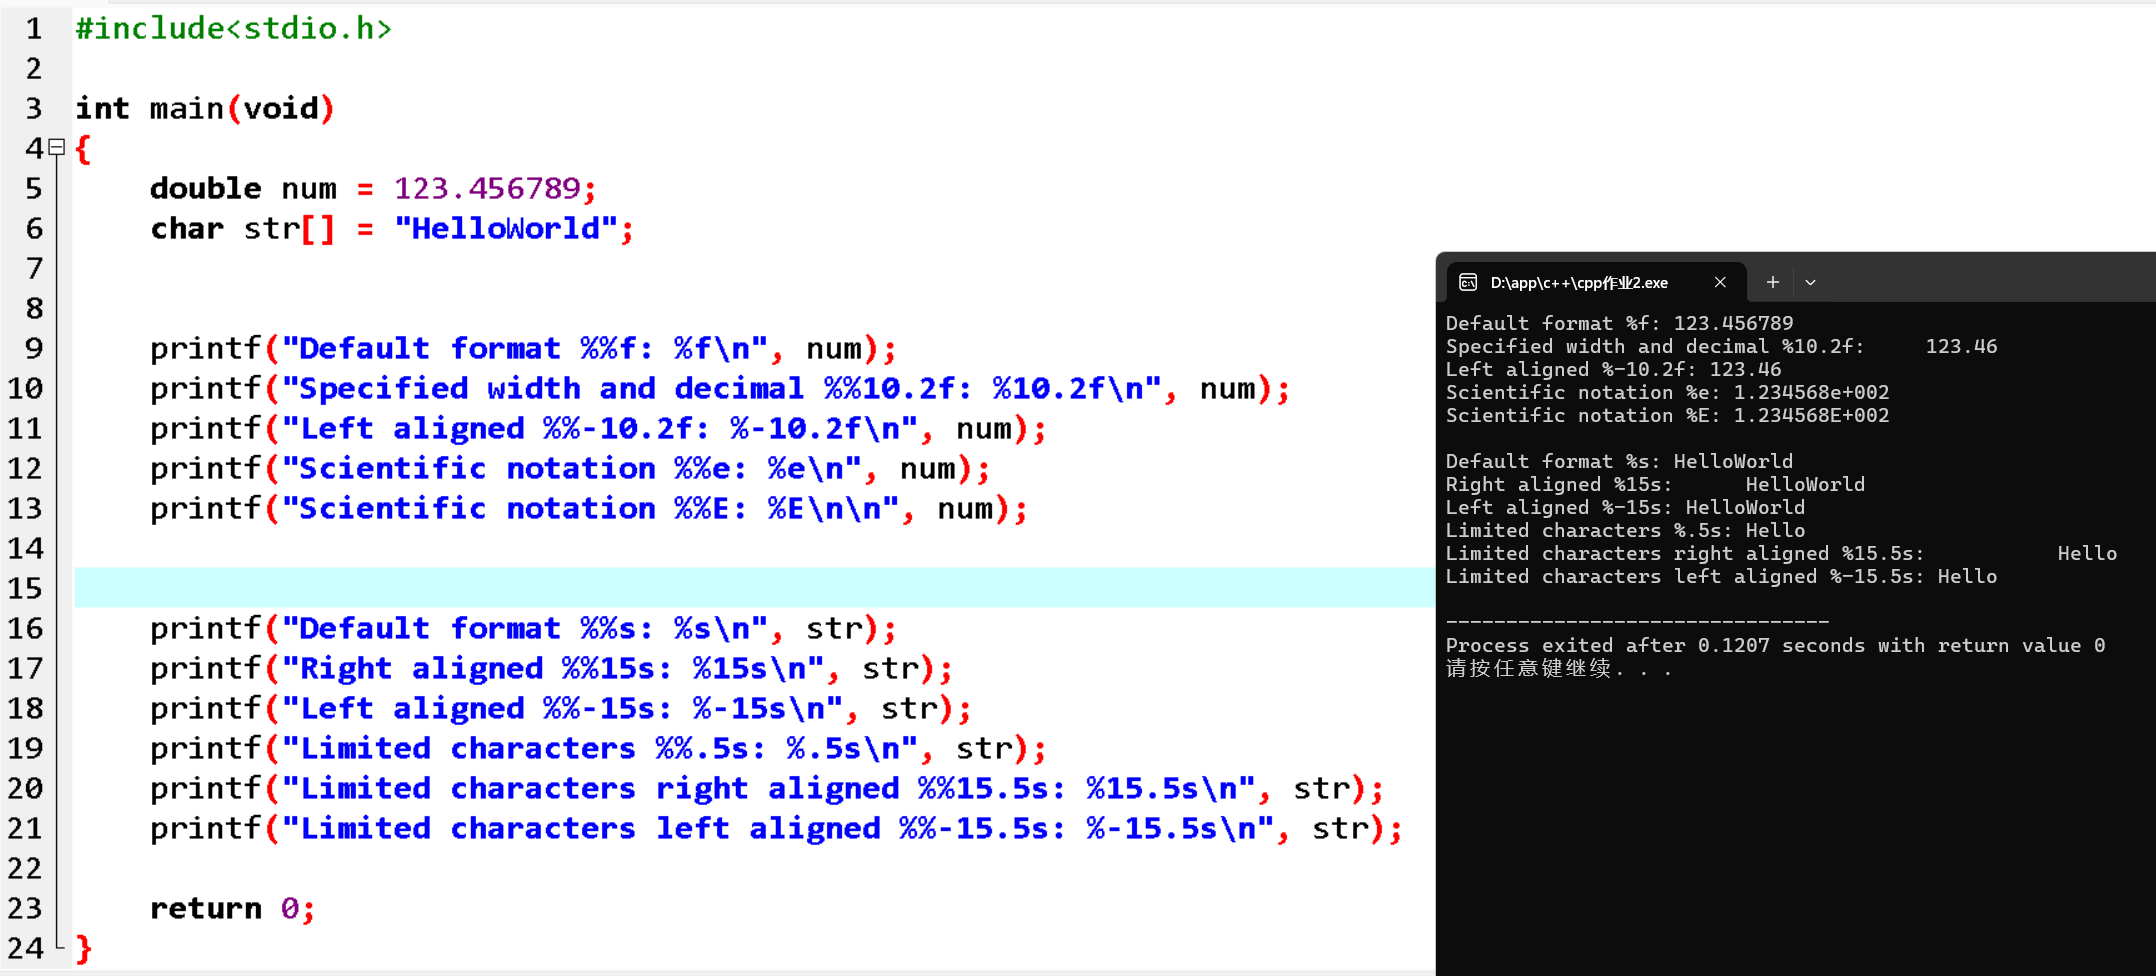The image size is (2156, 976).
Task: Click the terminal output line showing 1.234568e+002
Action: pos(1666,392)
